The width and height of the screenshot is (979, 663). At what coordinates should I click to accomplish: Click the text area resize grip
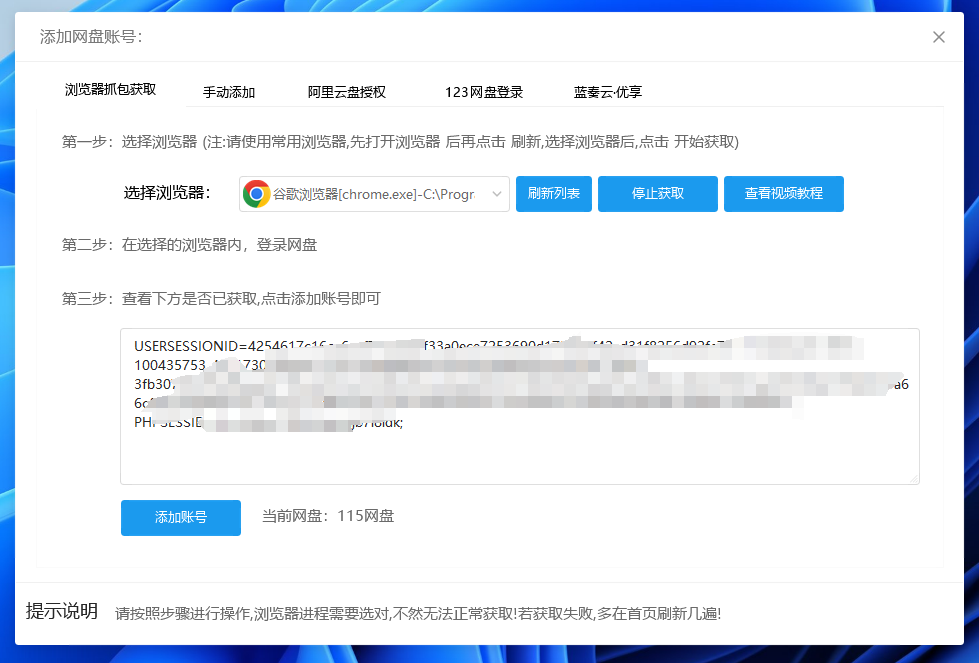[913, 479]
